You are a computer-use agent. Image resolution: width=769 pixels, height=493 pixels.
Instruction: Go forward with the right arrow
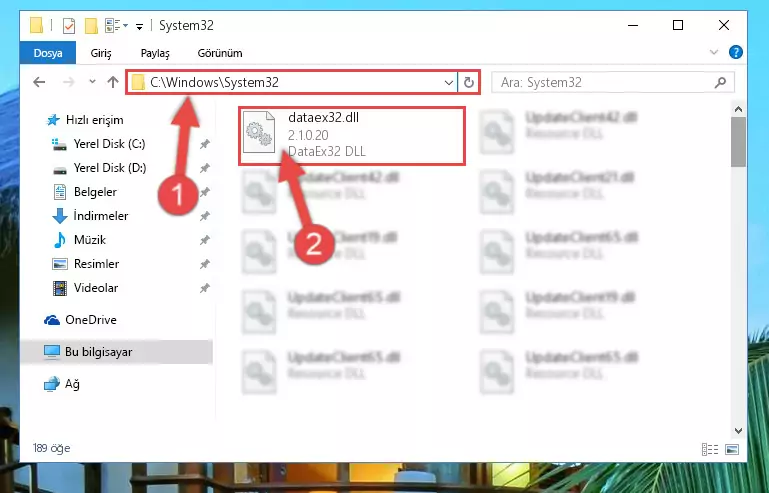click(x=69, y=82)
